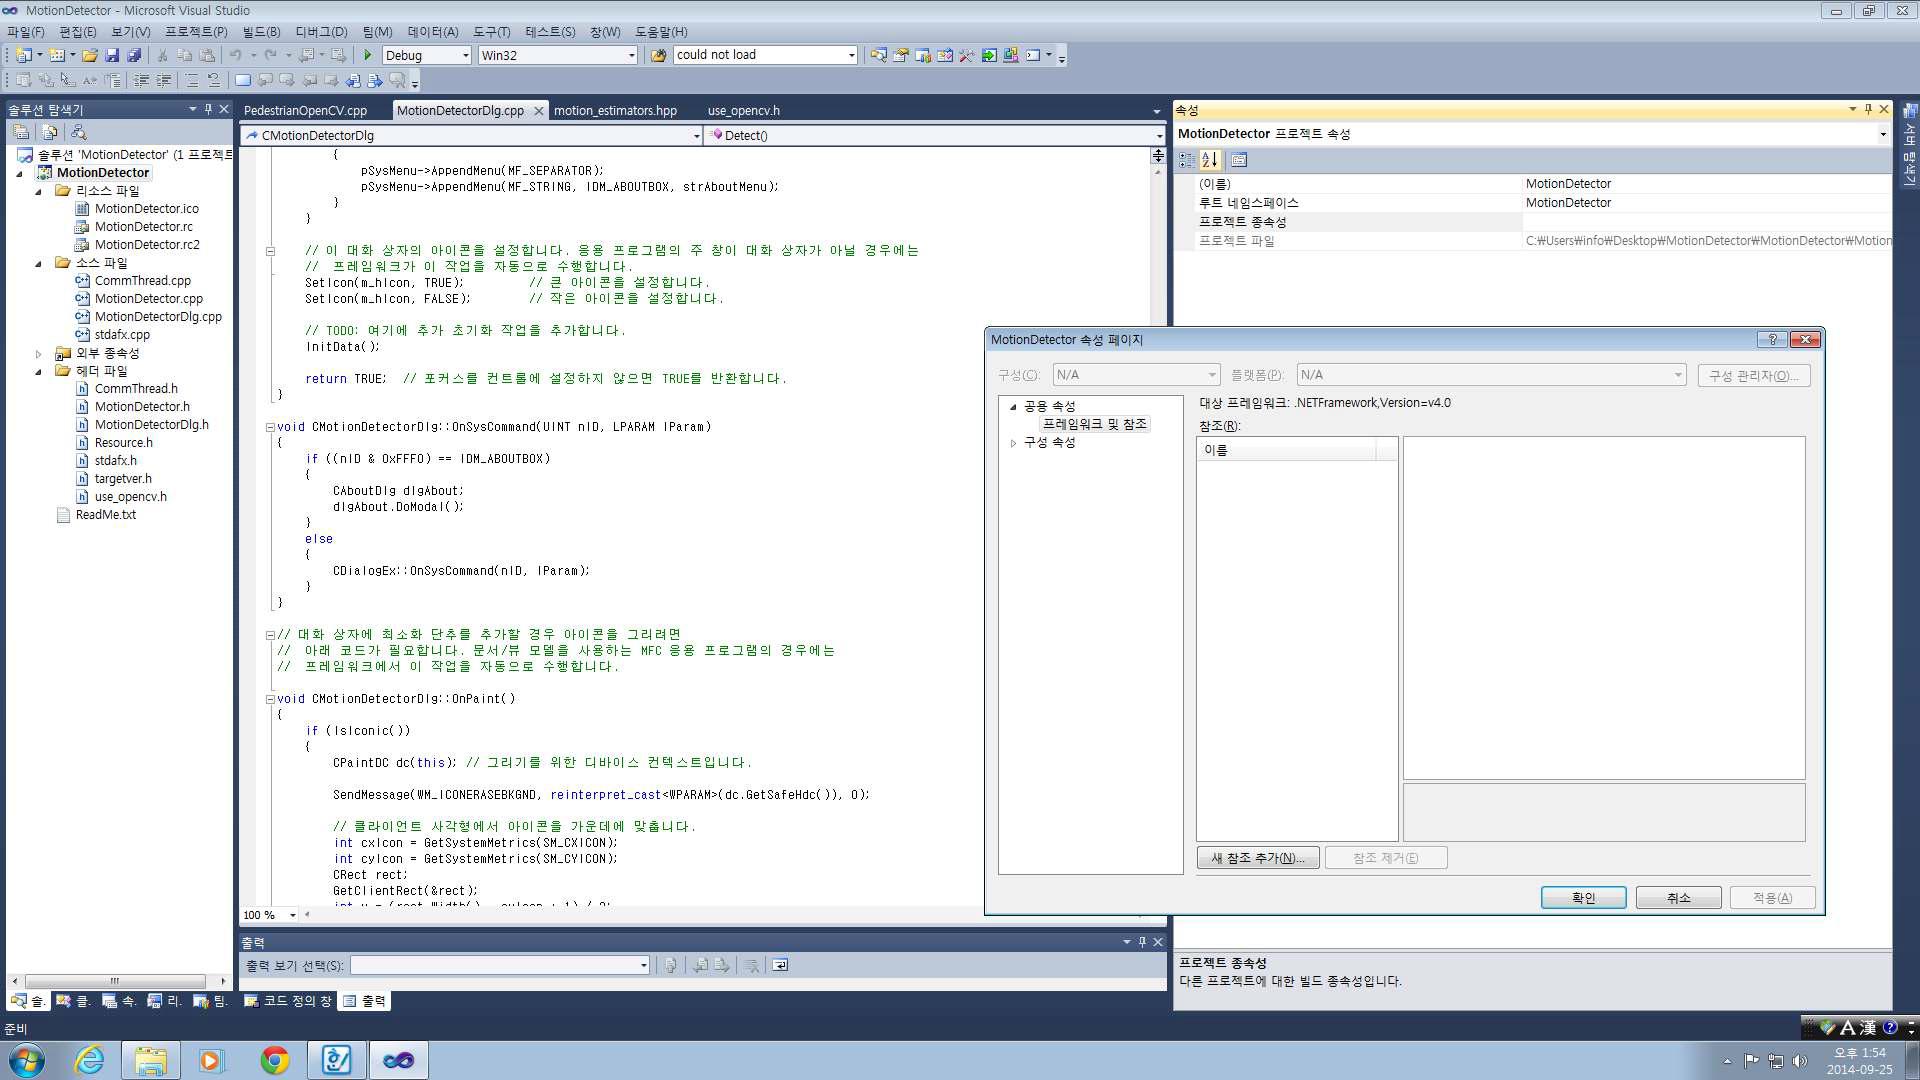
Task: Open the CMotionDetectorDlg class dropdown
Action: tap(696, 136)
